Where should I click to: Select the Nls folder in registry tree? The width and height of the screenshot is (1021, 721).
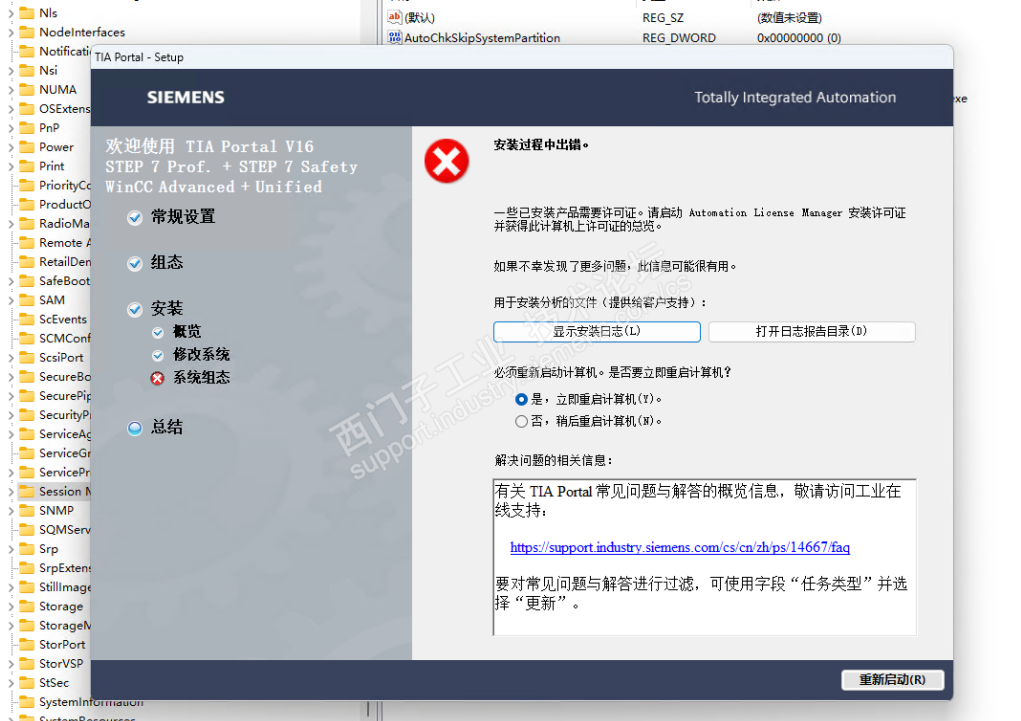pos(48,13)
